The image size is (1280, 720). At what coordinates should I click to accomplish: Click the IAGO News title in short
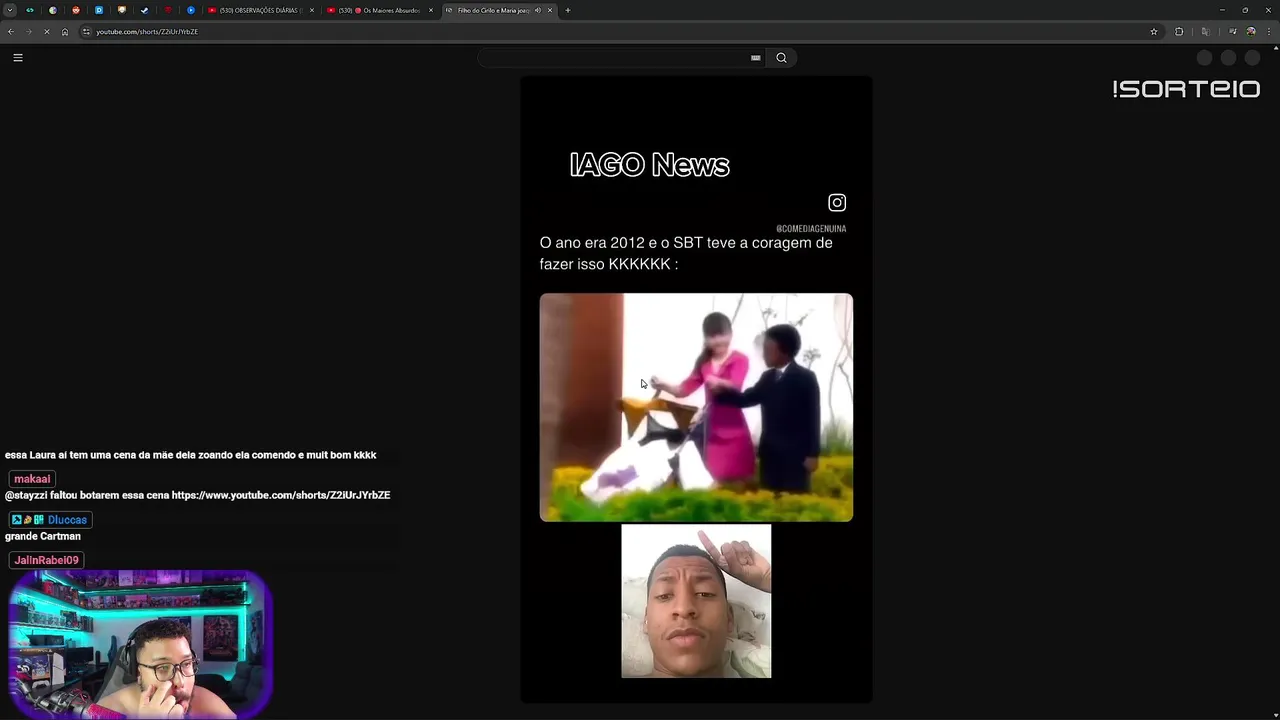tap(649, 165)
